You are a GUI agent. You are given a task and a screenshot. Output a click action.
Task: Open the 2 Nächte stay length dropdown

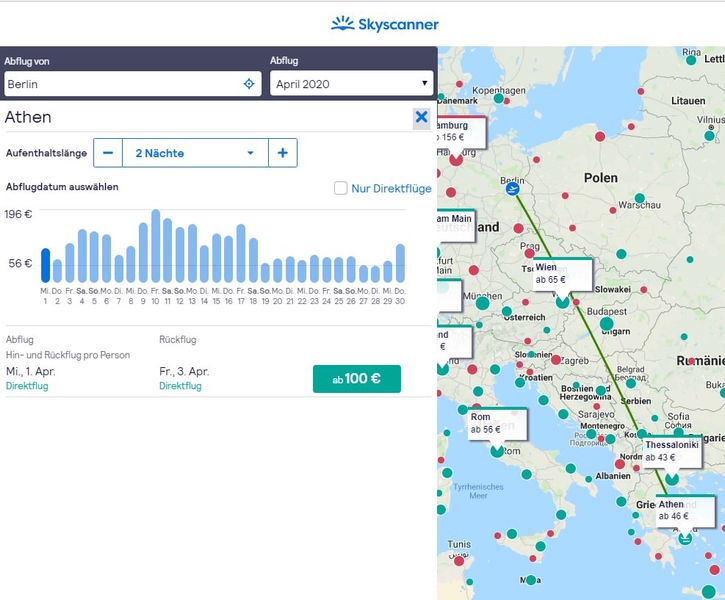tap(195, 153)
